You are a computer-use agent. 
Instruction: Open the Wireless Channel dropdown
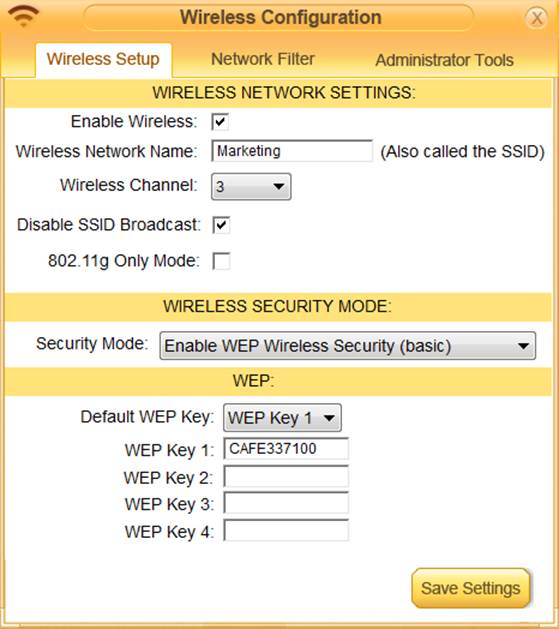pos(251,187)
